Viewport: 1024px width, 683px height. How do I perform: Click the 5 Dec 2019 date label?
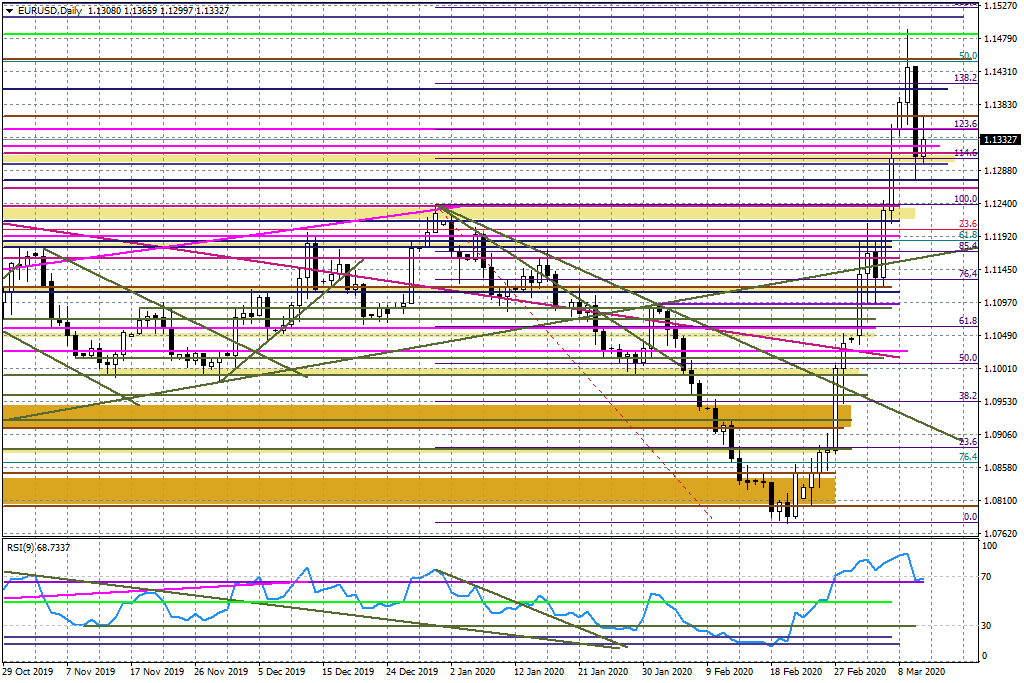(x=281, y=671)
